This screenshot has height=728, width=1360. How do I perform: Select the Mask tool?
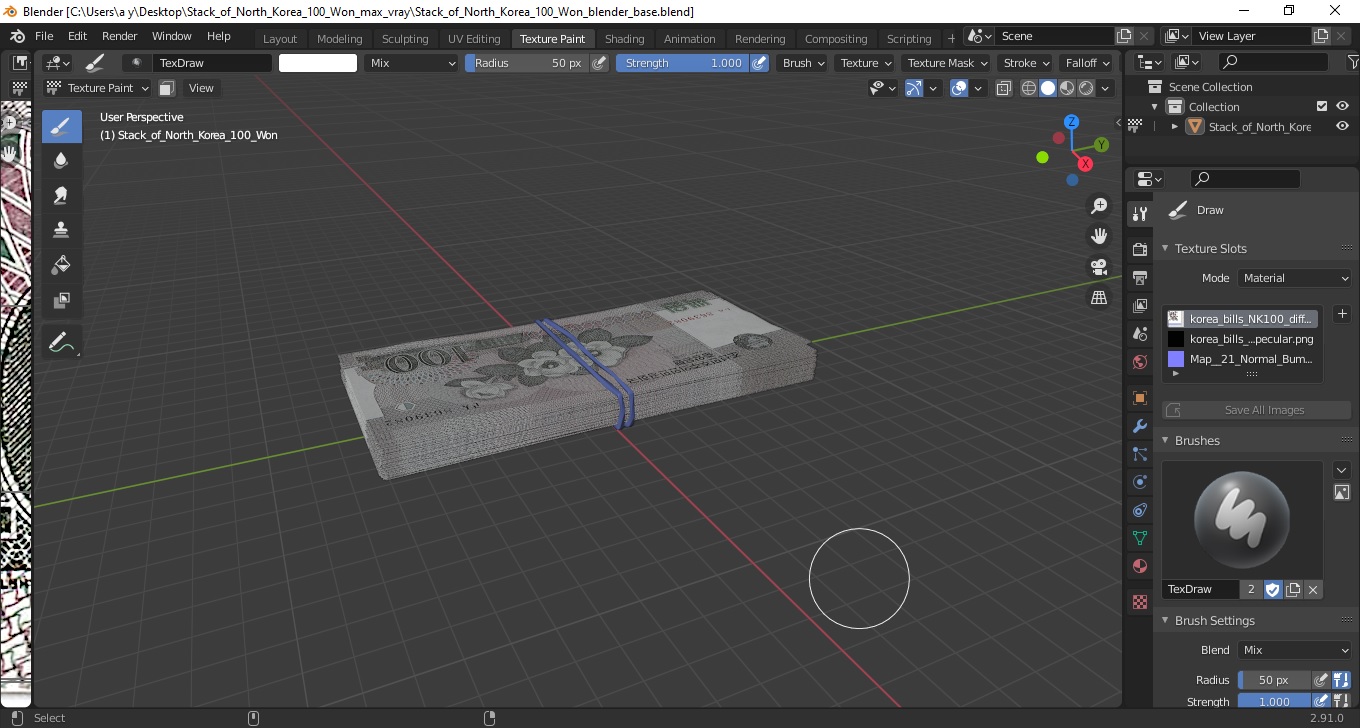(x=61, y=300)
